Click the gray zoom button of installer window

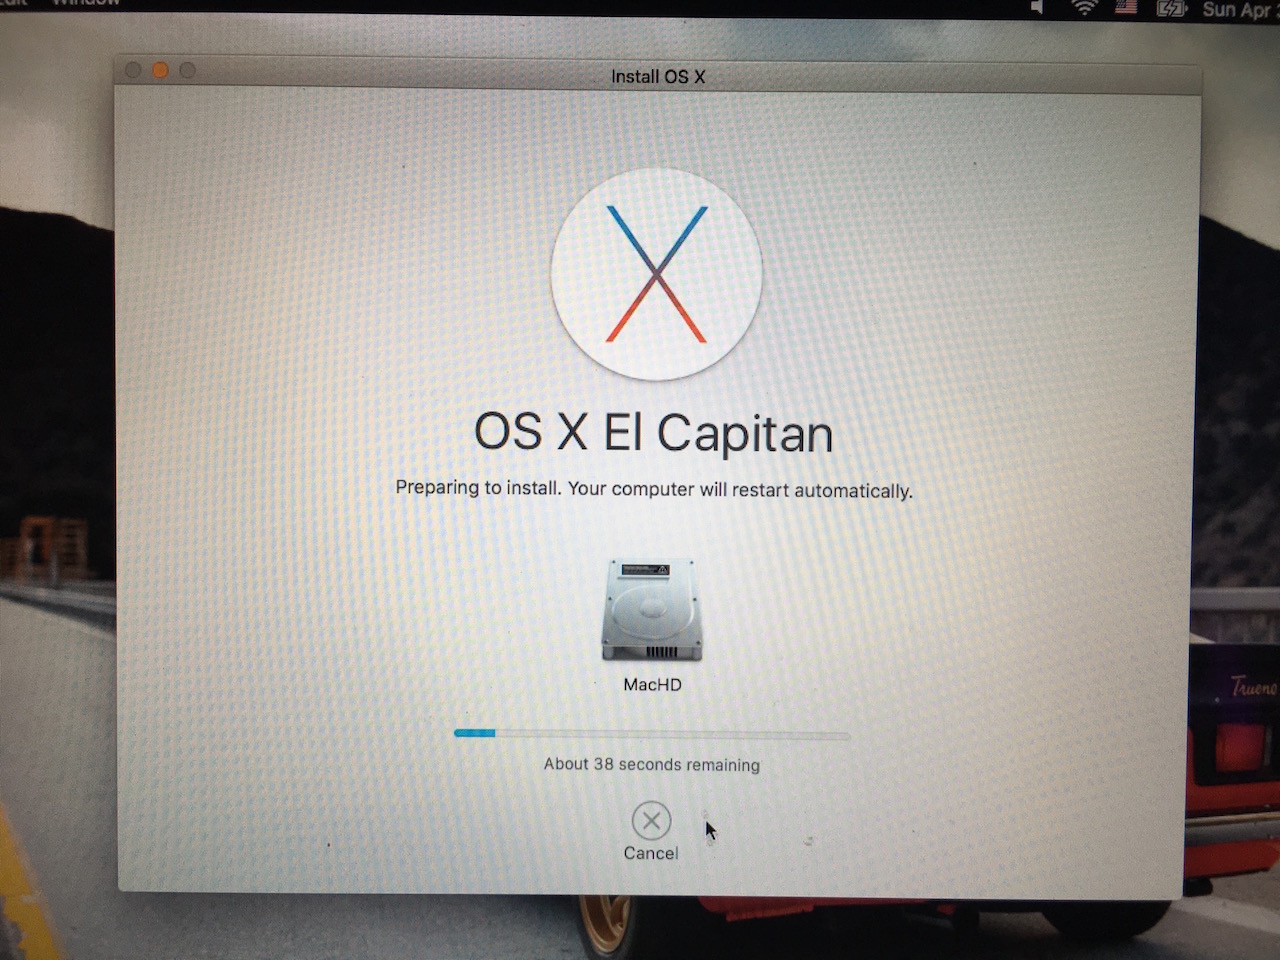click(x=187, y=70)
